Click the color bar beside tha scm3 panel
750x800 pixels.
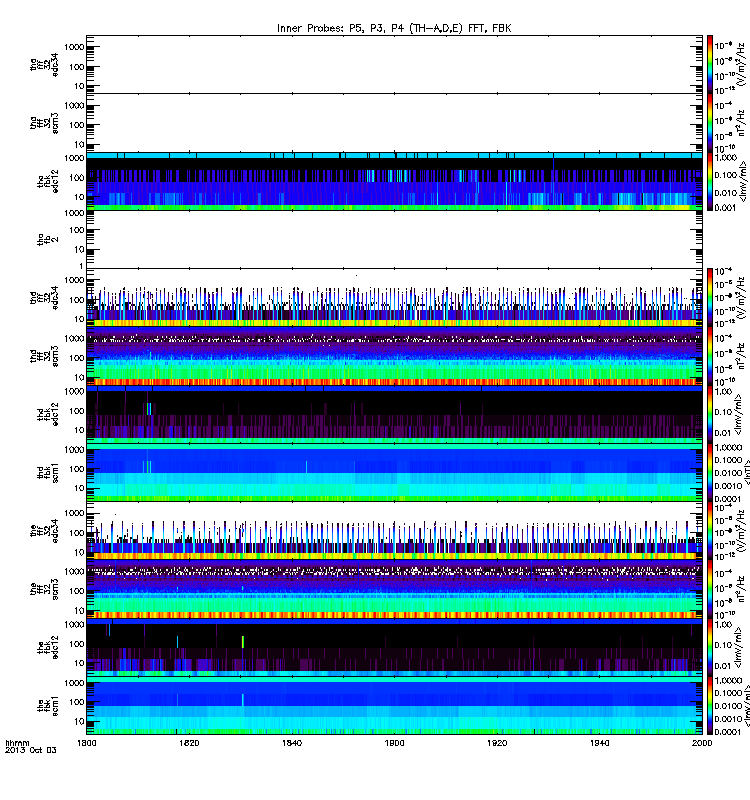coord(710,123)
